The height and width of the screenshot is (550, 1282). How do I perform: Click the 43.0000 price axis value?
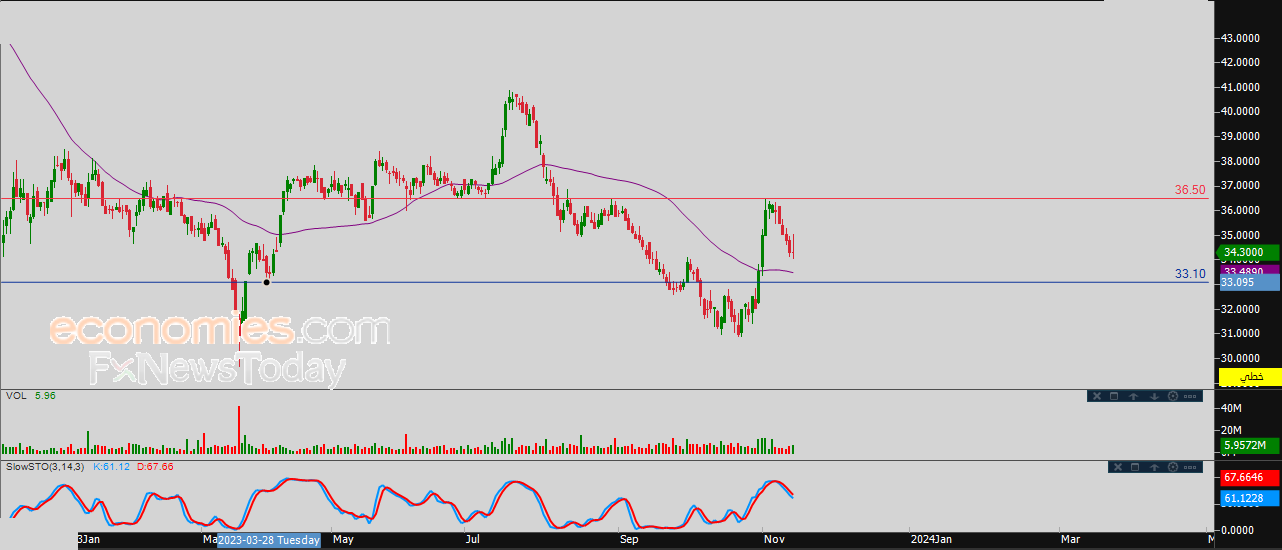(1240, 38)
